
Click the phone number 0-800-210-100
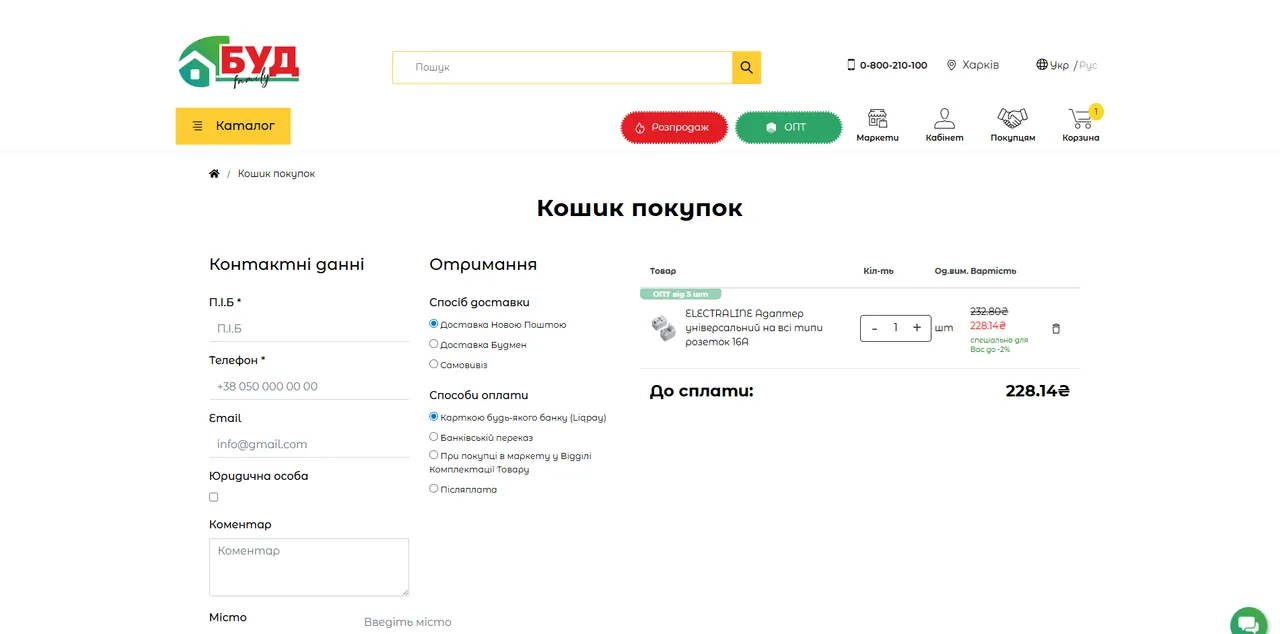point(893,65)
